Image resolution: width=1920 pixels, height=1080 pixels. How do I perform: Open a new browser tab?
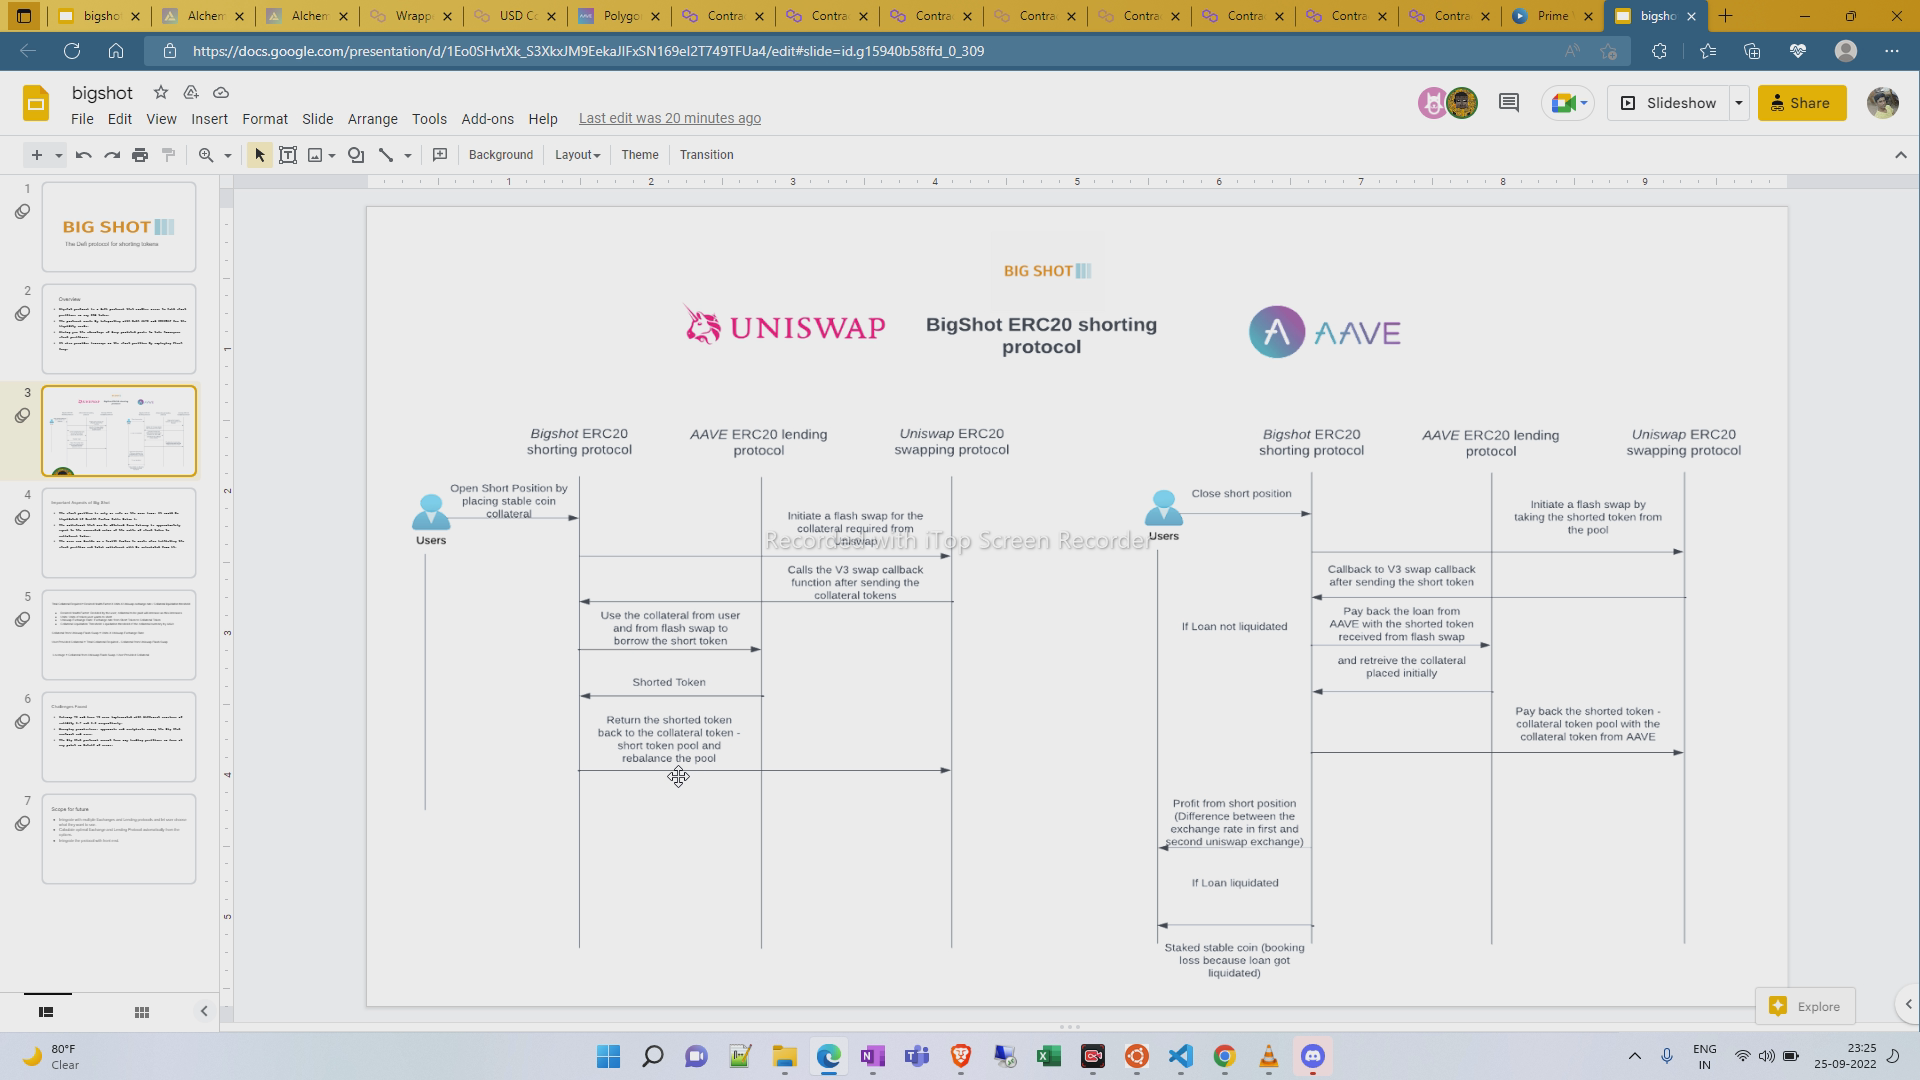(x=1725, y=16)
